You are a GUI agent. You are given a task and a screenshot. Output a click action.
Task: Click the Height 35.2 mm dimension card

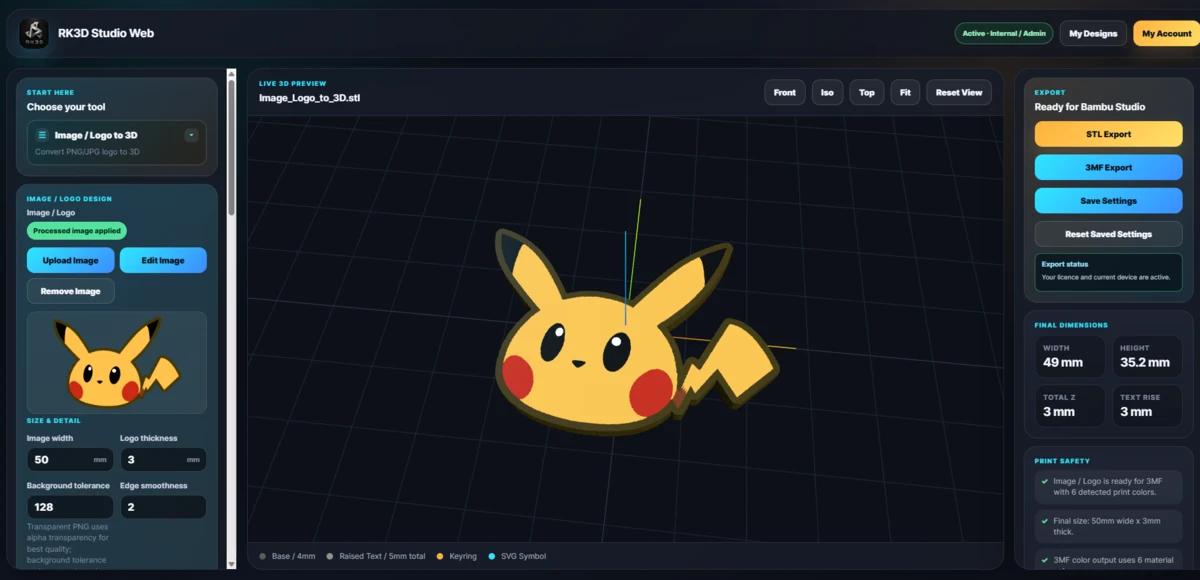1146,356
